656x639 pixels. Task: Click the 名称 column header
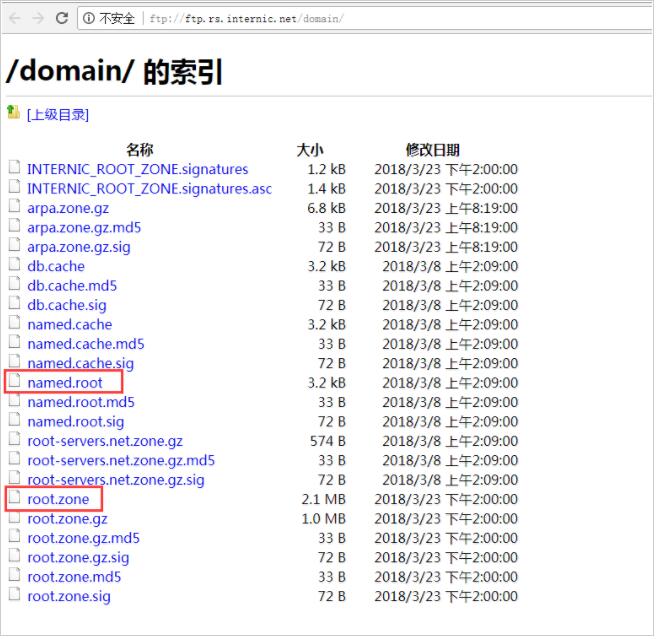pos(140,150)
